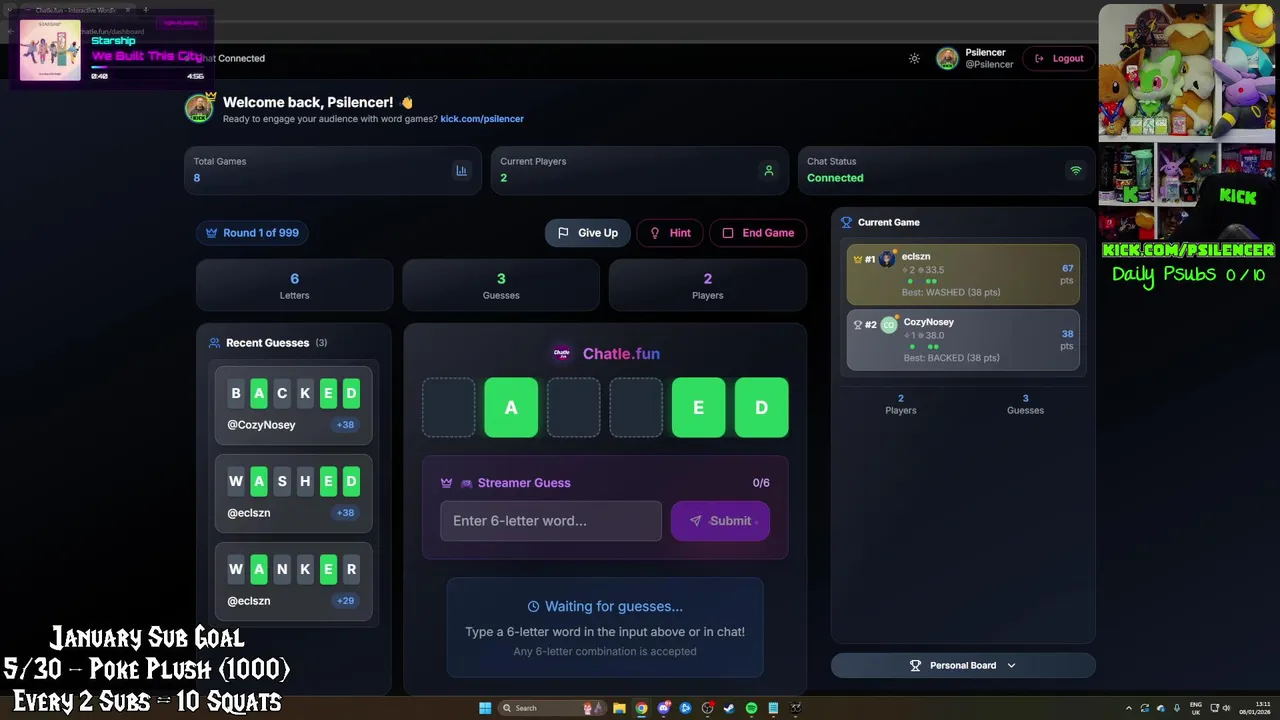Click the 67 pts score for eclszn
The width and height of the screenshot is (1280, 720).
tap(1067, 274)
